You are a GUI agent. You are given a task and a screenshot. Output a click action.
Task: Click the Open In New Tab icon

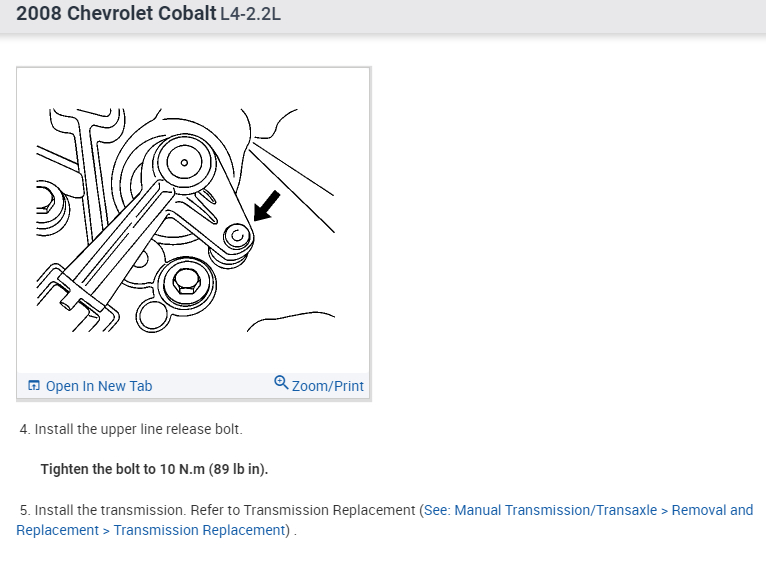click(x=34, y=385)
